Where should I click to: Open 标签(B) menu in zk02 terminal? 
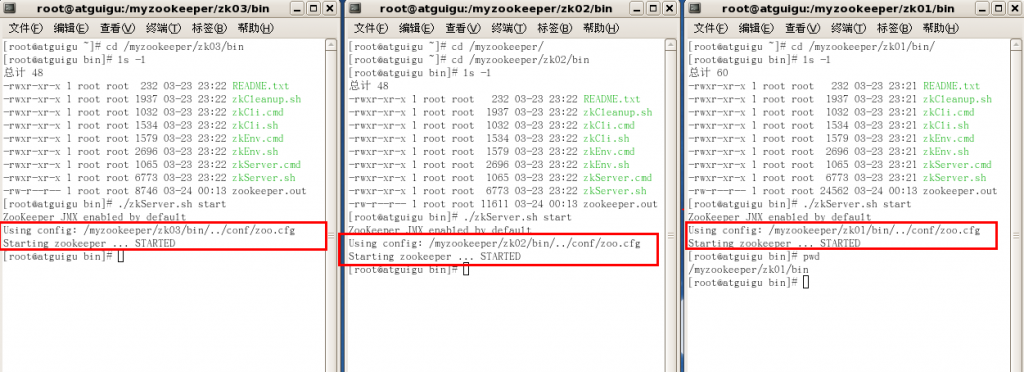point(554,29)
